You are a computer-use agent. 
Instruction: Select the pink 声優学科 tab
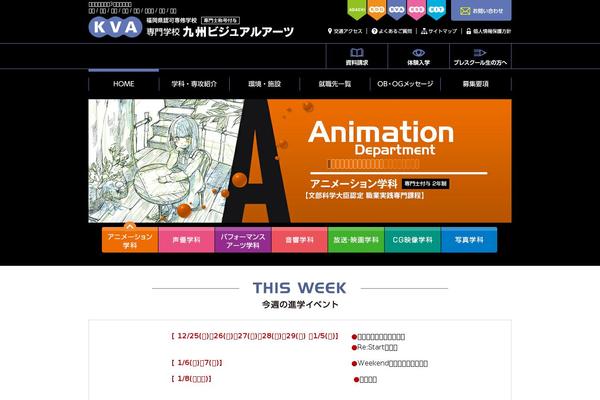pos(186,240)
